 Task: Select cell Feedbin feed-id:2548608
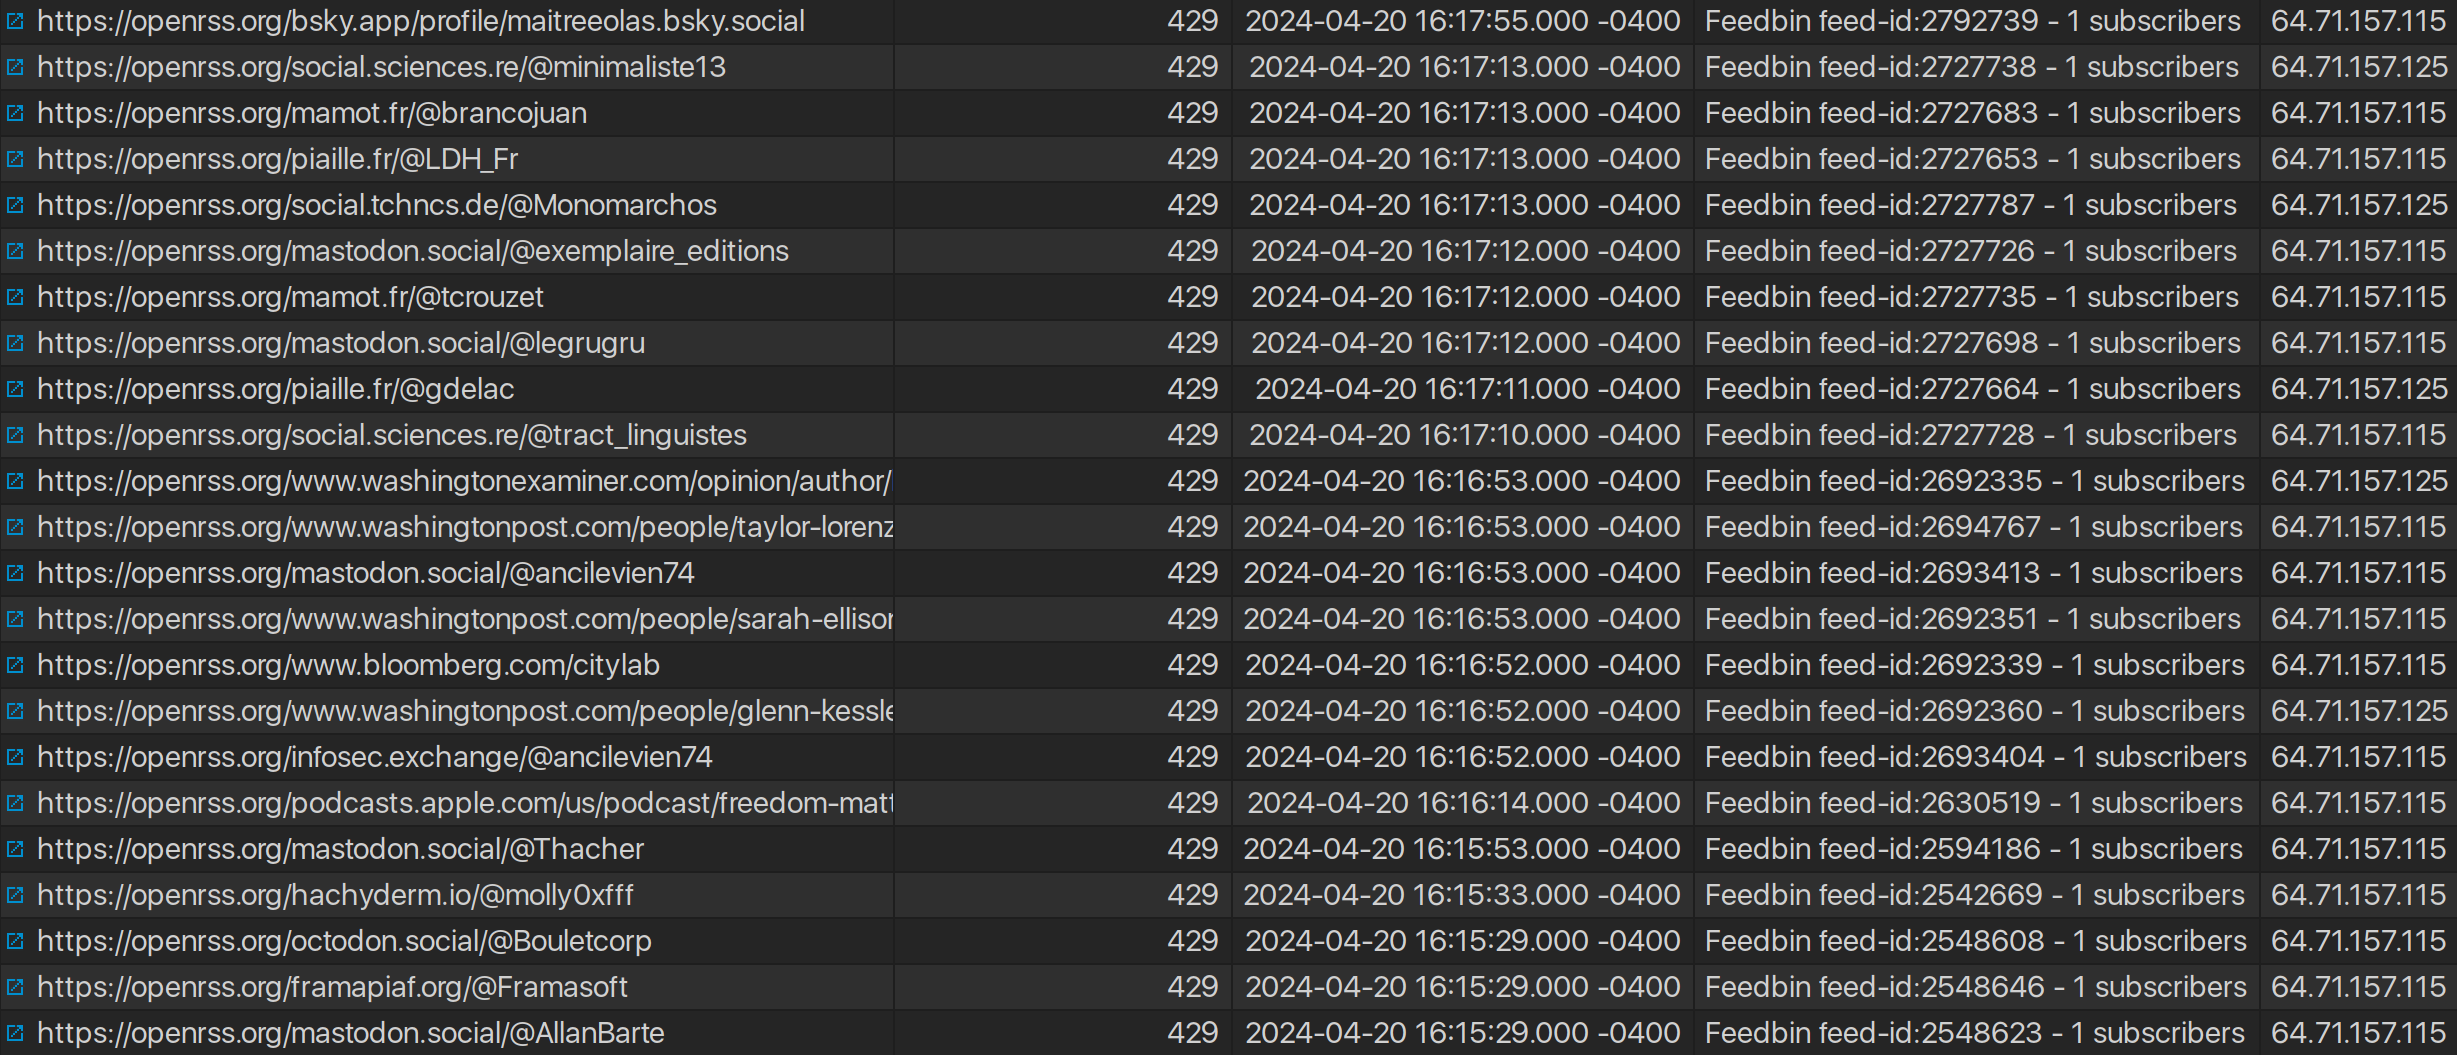[x=1976, y=941]
